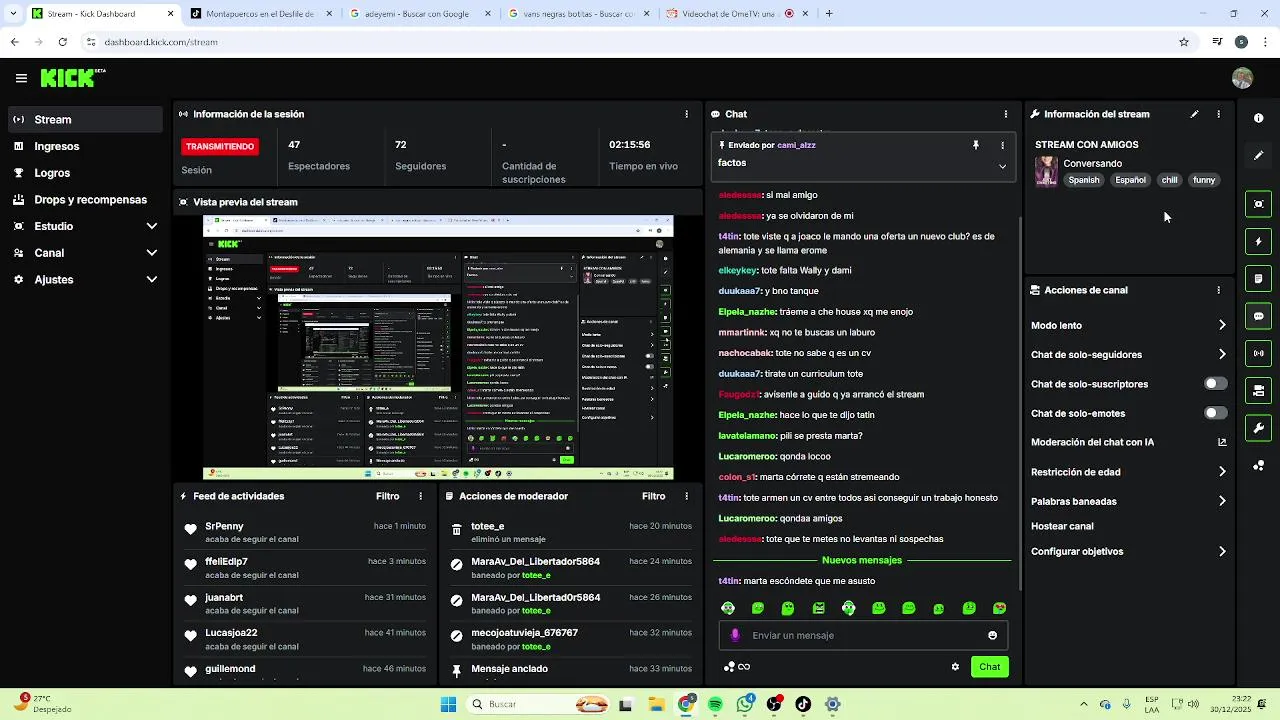The image size is (1280, 720).
Task: Select the pencil edit icon in the right toolbar
Action: click(1258, 156)
